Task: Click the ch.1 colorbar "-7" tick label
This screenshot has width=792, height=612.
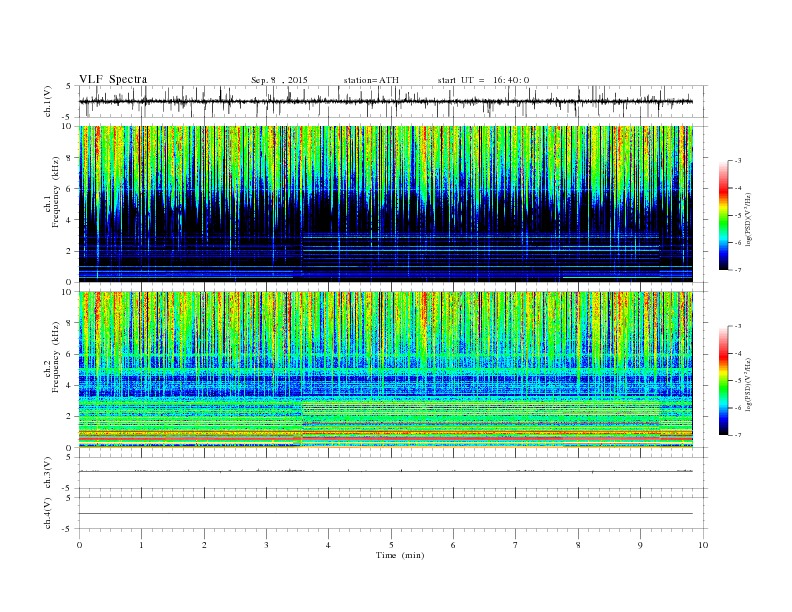Action: pyautogui.click(x=737, y=270)
